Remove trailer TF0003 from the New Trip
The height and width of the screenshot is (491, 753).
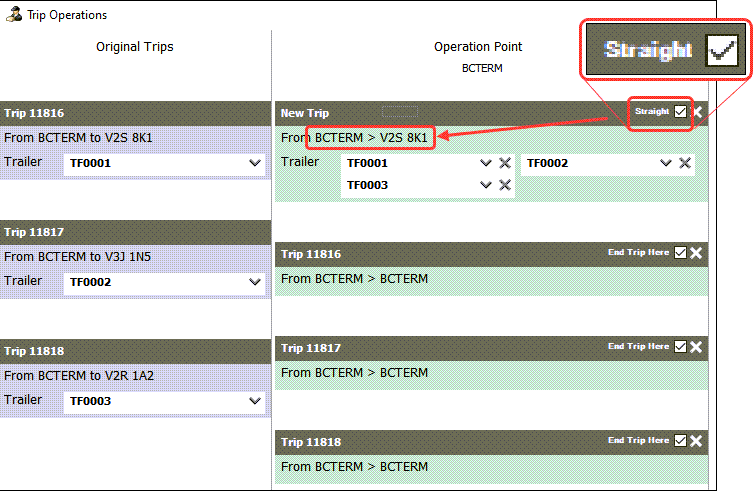point(505,185)
